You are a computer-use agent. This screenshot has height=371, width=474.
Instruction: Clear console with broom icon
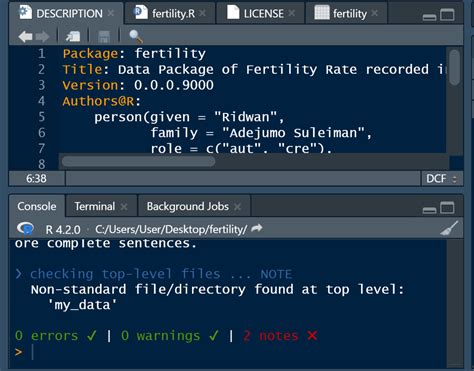pyautogui.click(x=449, y=228)
